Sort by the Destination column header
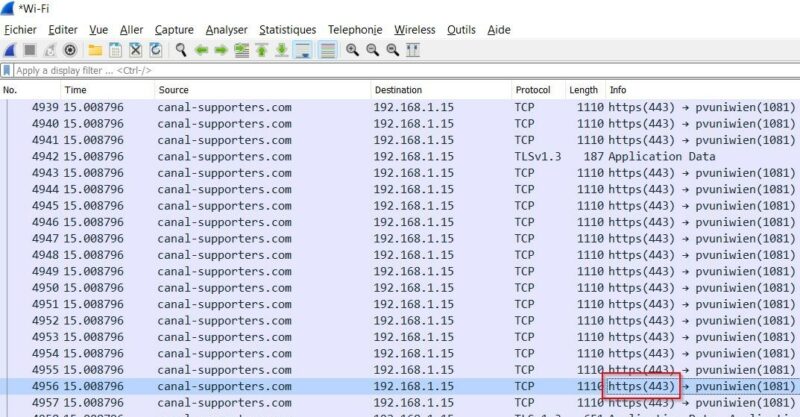The width and height of the screenshot is (800, 417). click(x=440, y=90)
